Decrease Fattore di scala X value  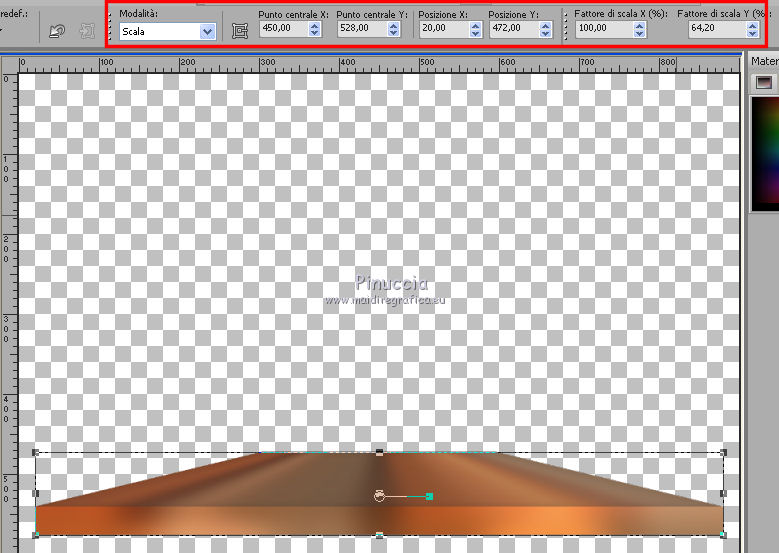639,33
